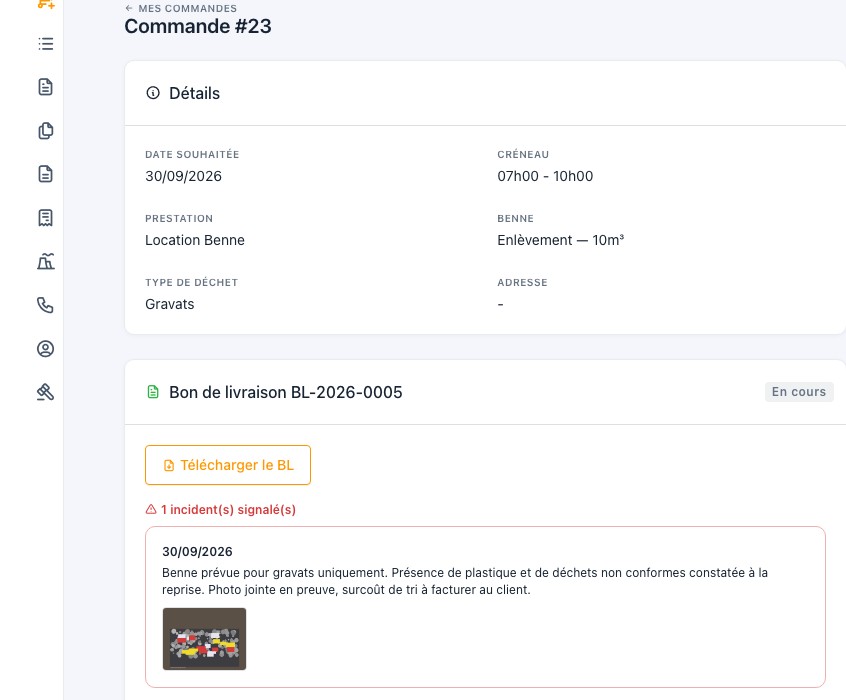Open the copy documents icon in sidebar
Viewport: 846px width, 700px height.
click(46, 131)
